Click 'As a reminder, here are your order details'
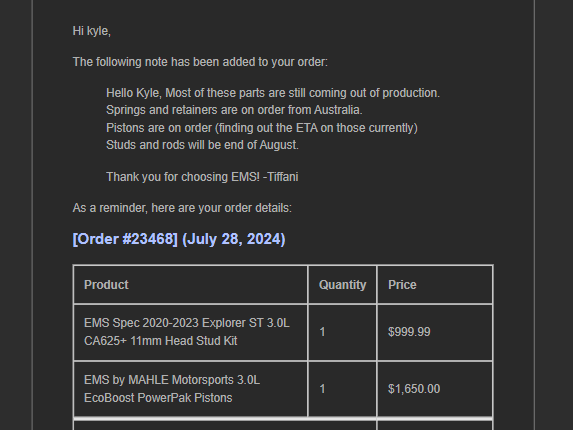 (182, 208)
